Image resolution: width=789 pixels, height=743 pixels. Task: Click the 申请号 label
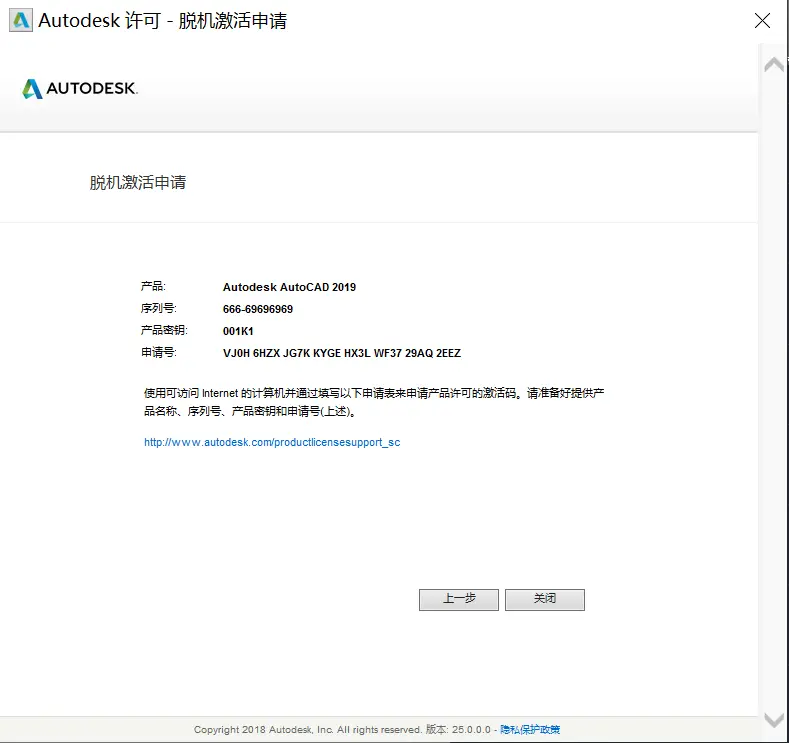coord(159,352)
